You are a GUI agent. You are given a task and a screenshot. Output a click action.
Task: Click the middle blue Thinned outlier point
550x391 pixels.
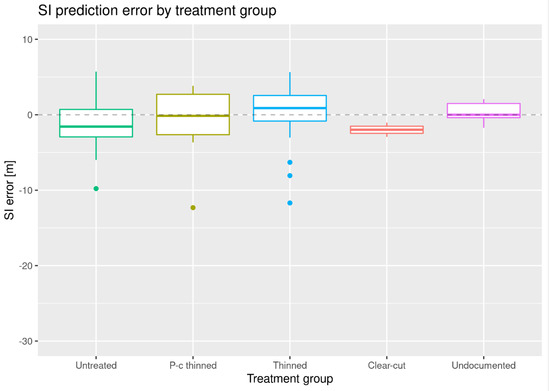(x=290, y=176)
